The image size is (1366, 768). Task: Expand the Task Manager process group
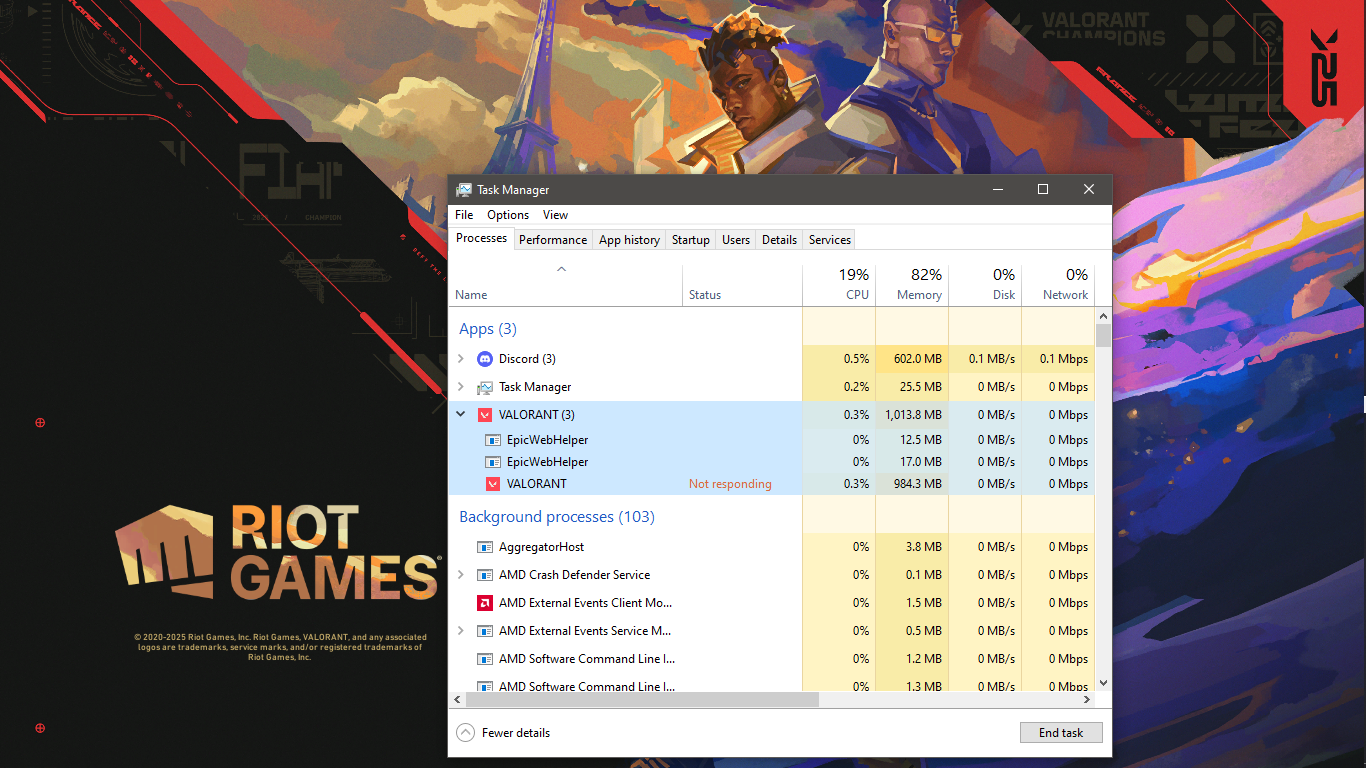click(x=461, y=387)
